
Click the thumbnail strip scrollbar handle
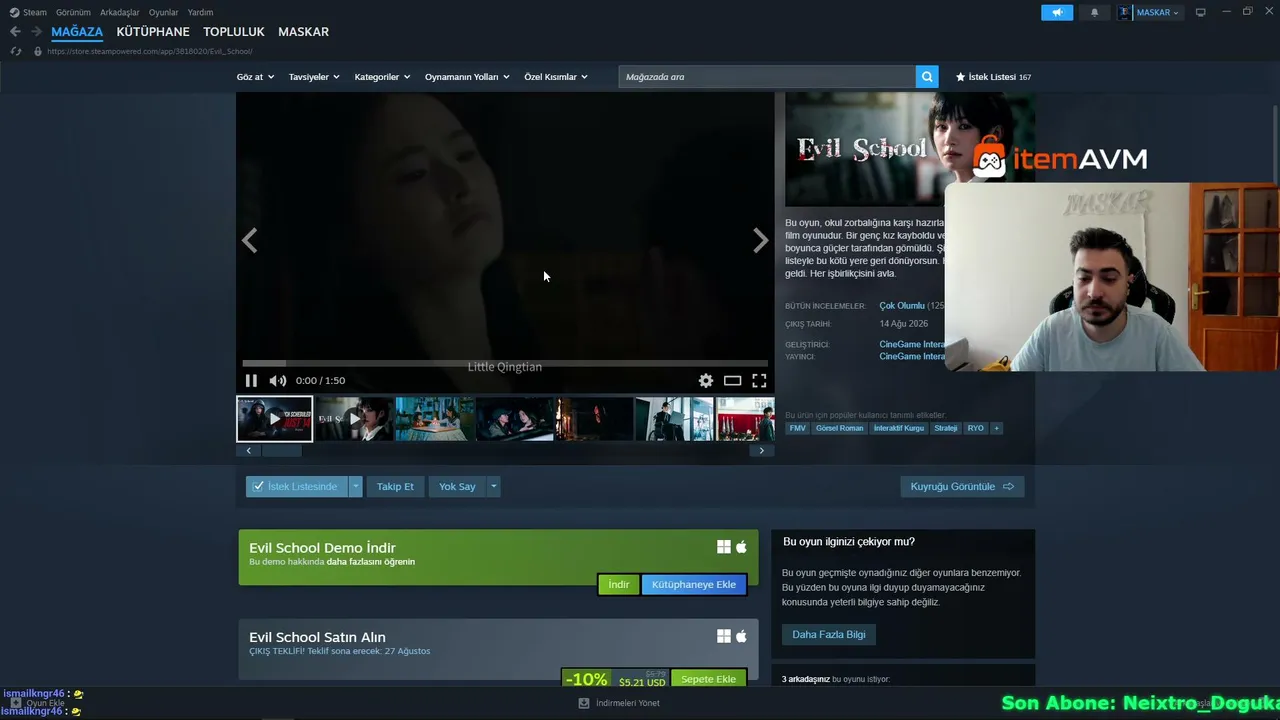coord(281,451)
